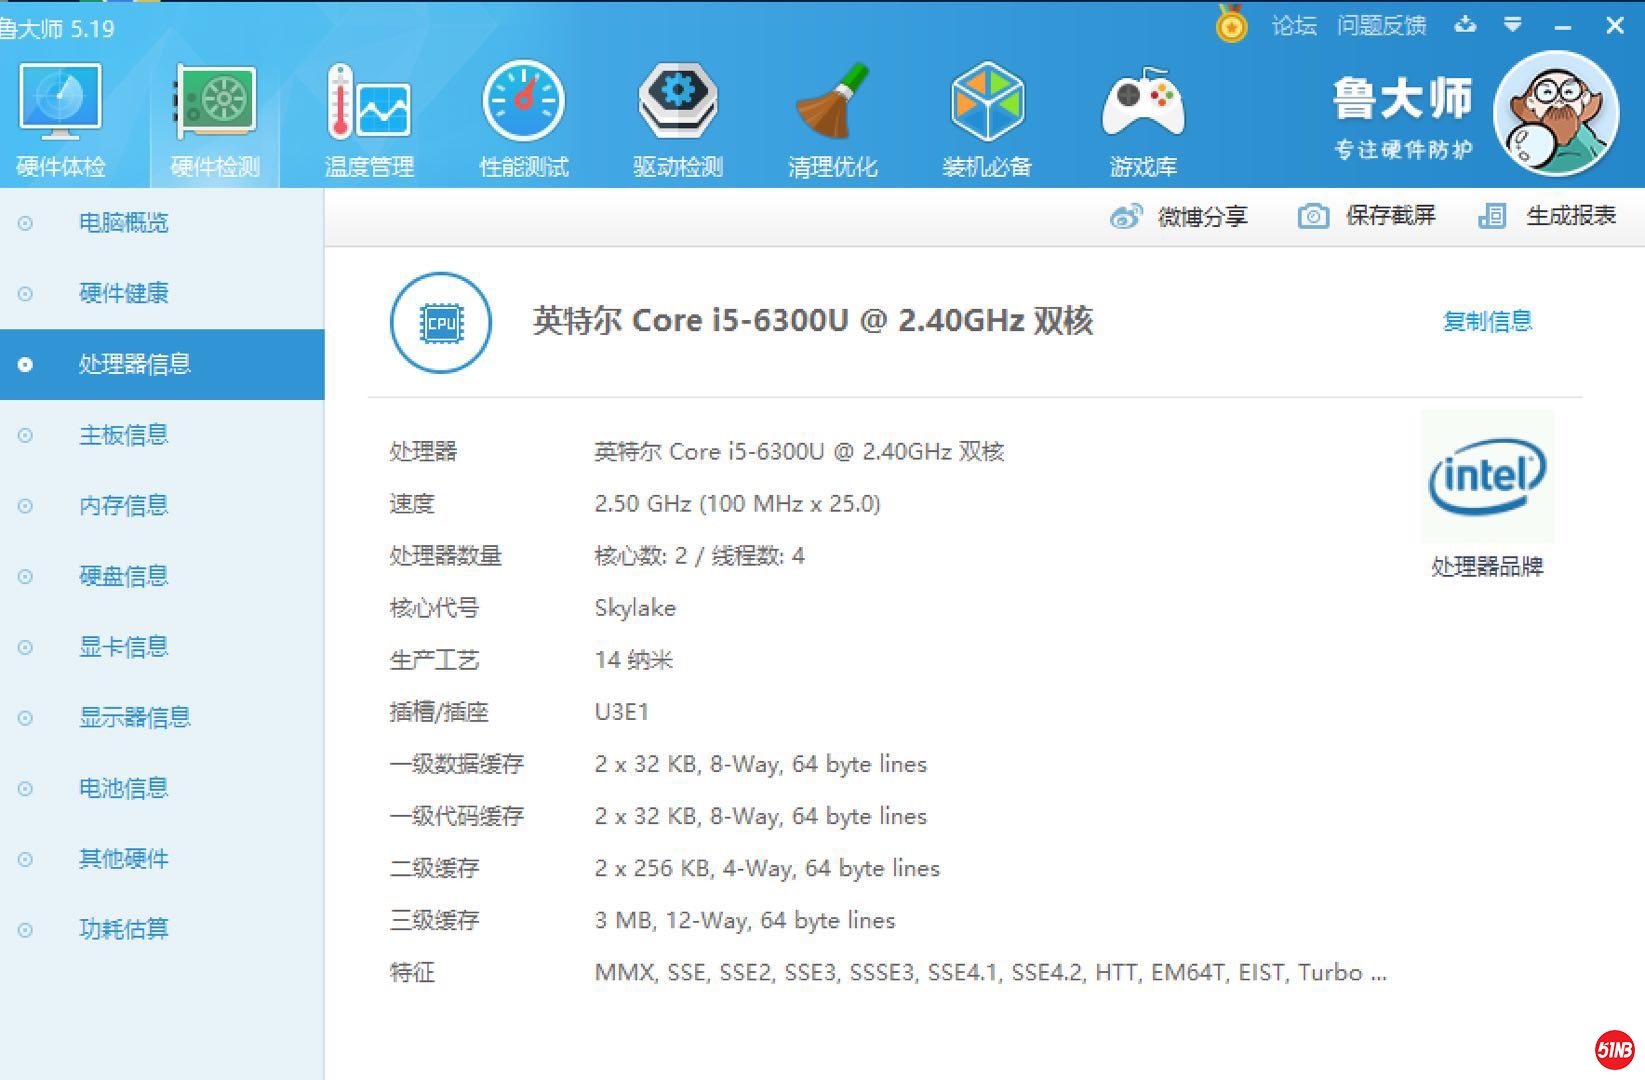1645x1080 pixels.
Task: Click 生成报表 report button
Action: (1548, 216)
